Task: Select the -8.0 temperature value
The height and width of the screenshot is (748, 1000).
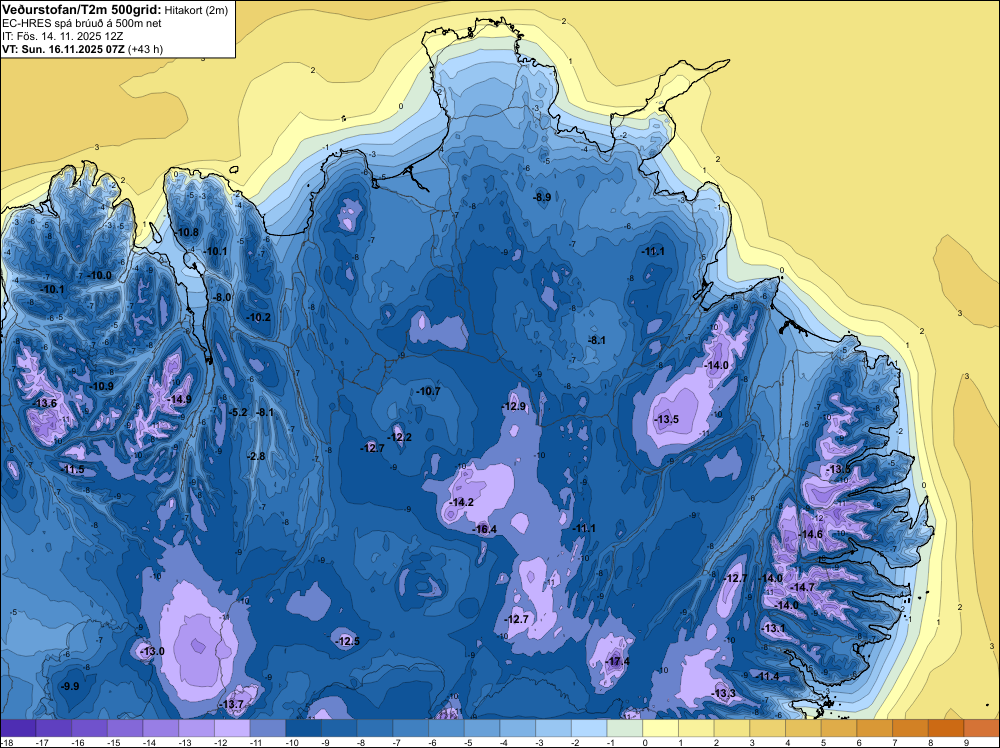Action: [x=222, y=297]
